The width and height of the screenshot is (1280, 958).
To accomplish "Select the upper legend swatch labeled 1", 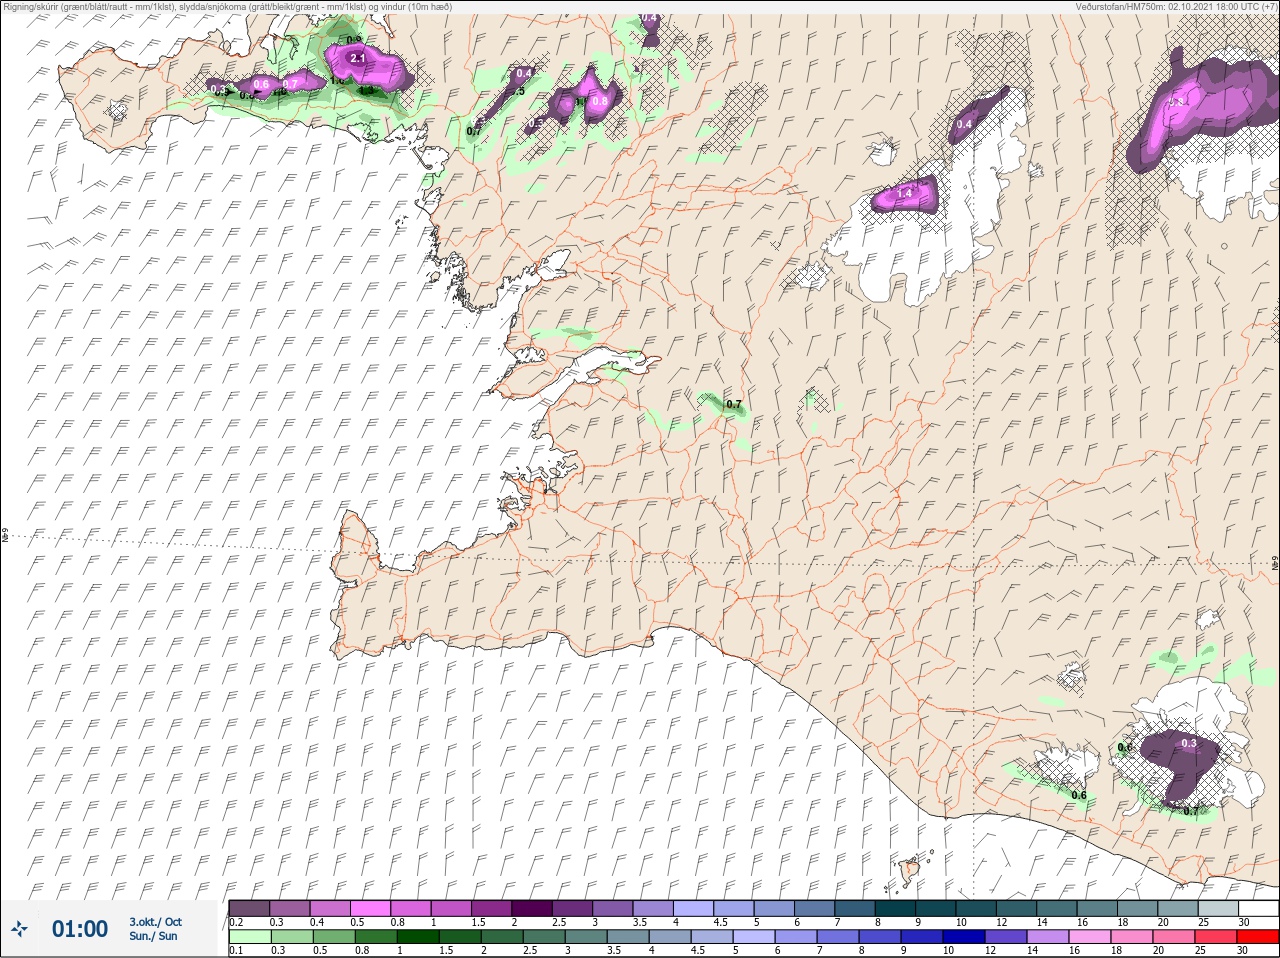I will click(x=451, y=908).
